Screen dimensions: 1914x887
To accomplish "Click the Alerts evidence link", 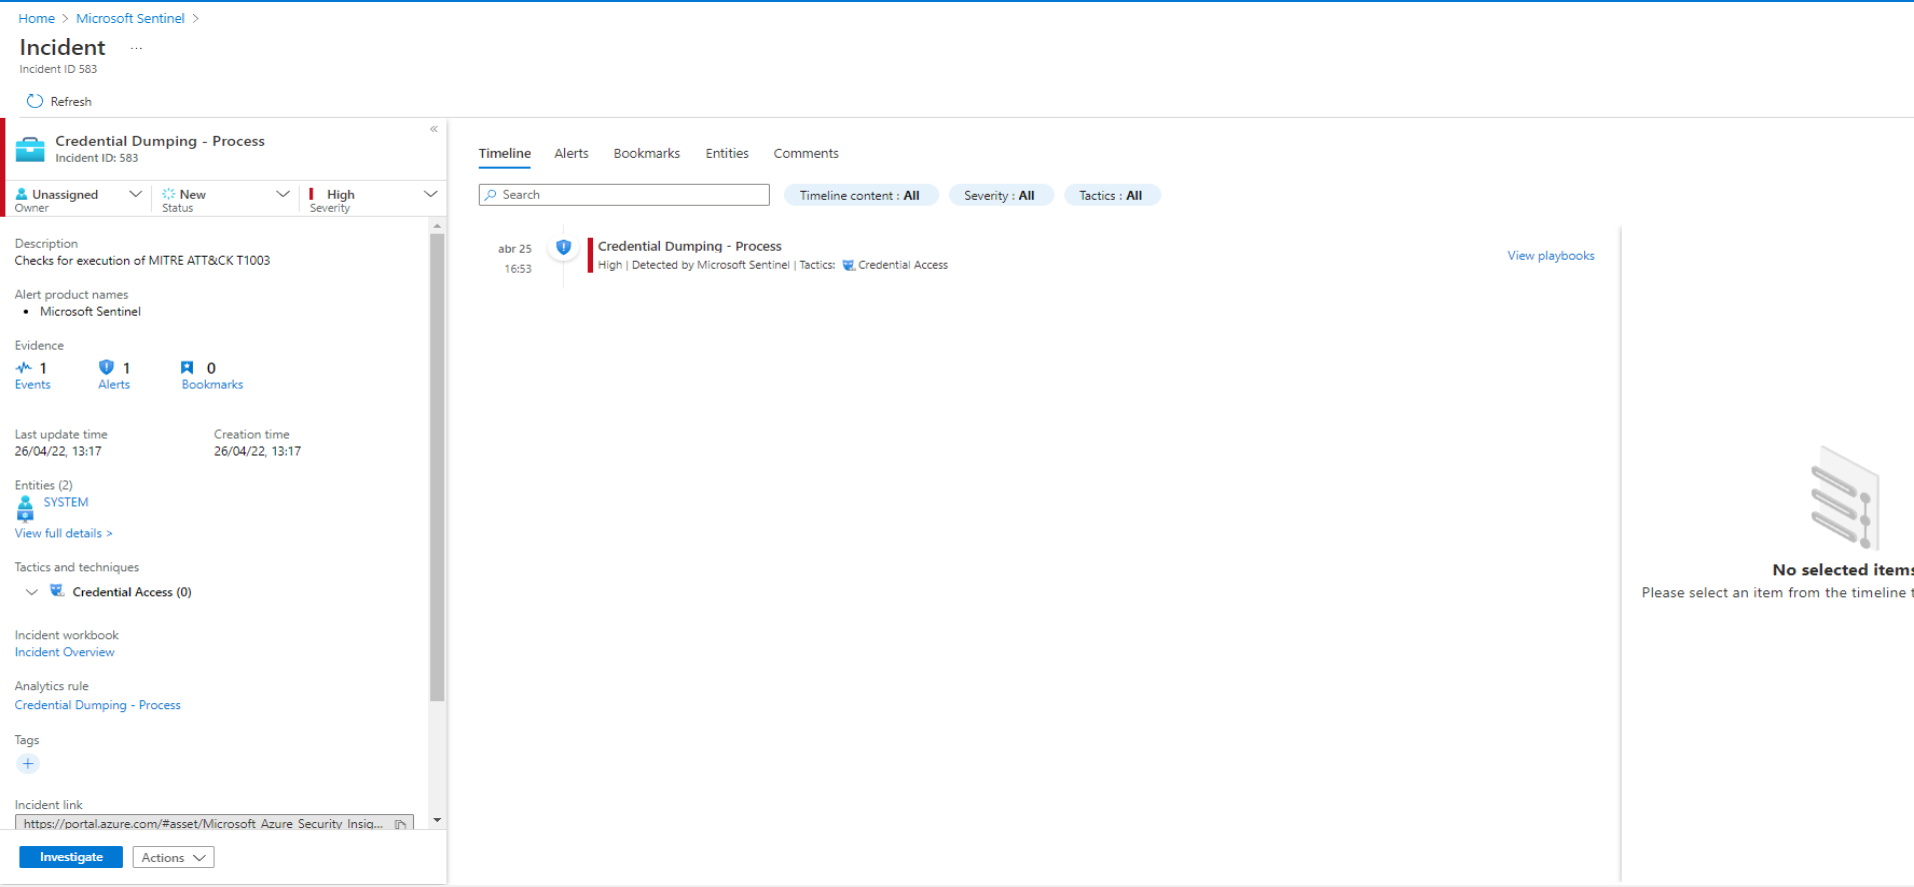I will (114, 385).
